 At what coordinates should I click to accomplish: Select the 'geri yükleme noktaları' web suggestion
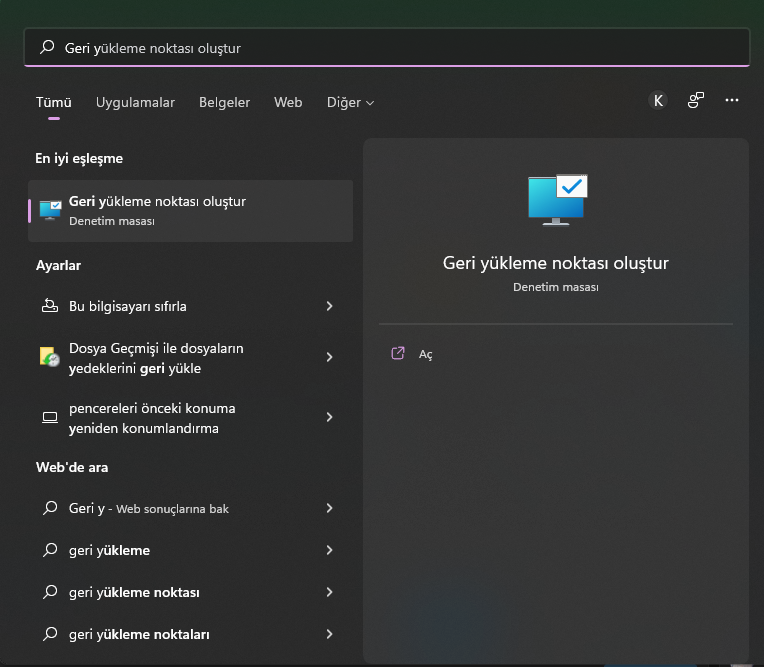coord(191,634)
